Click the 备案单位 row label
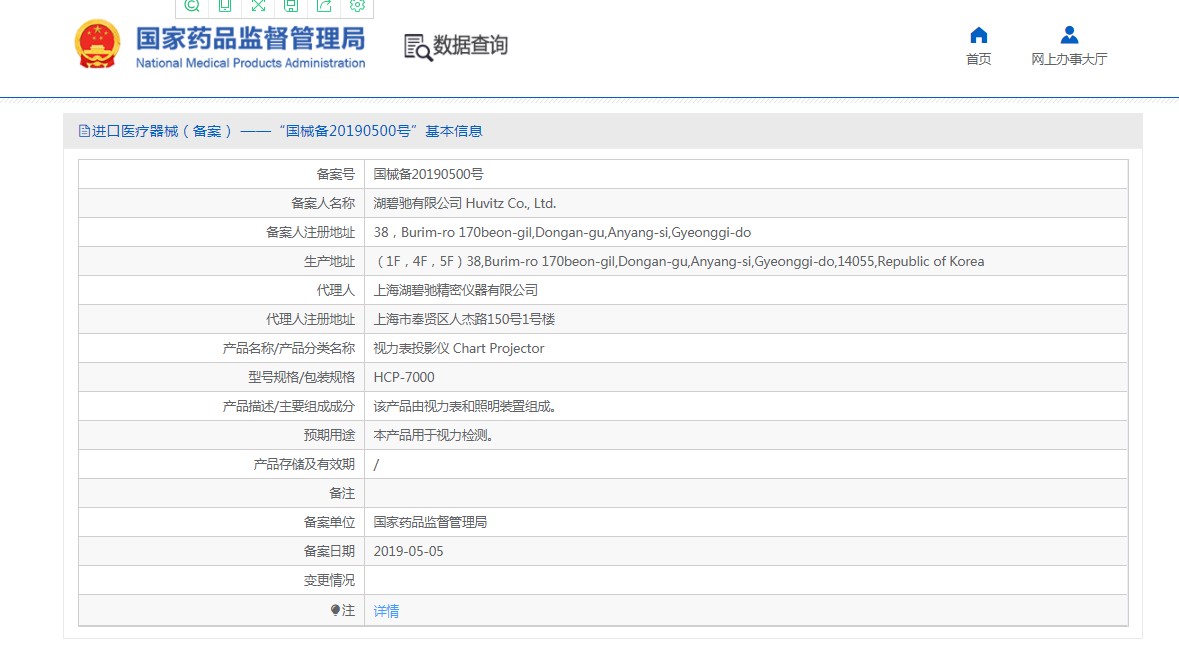The width and height of the screenshot is (1179, 652). coord(329,523)
